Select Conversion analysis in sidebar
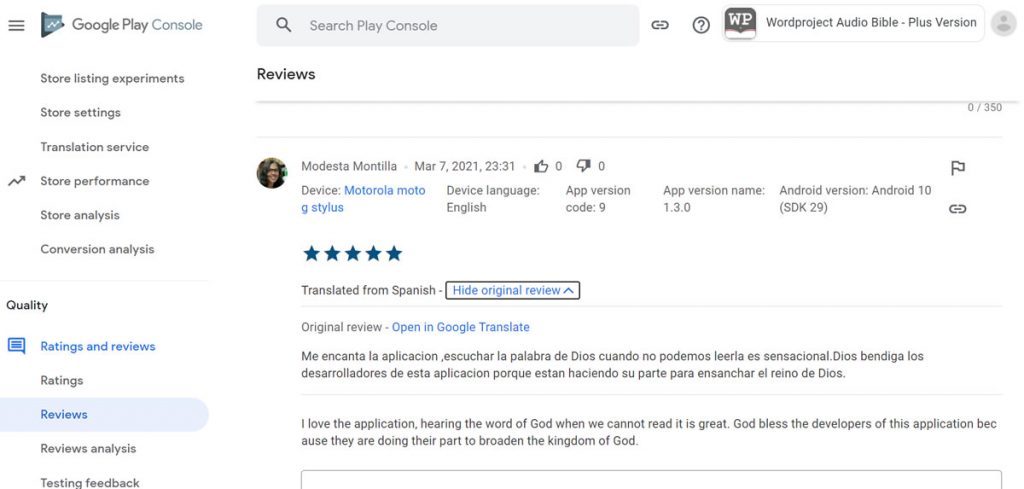 click(97, 249)
